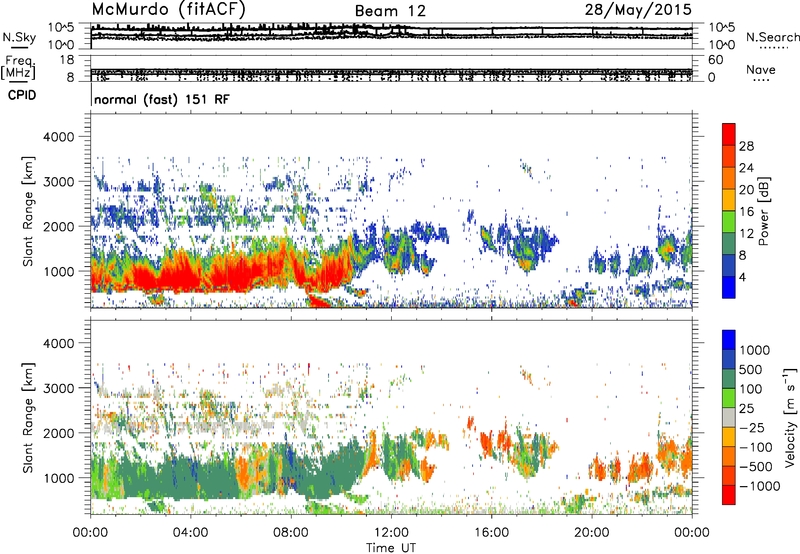This screenshot has height=554, width=800.
Task: Click the date '28/May/2015'
Action: click(x=638, y=9)
